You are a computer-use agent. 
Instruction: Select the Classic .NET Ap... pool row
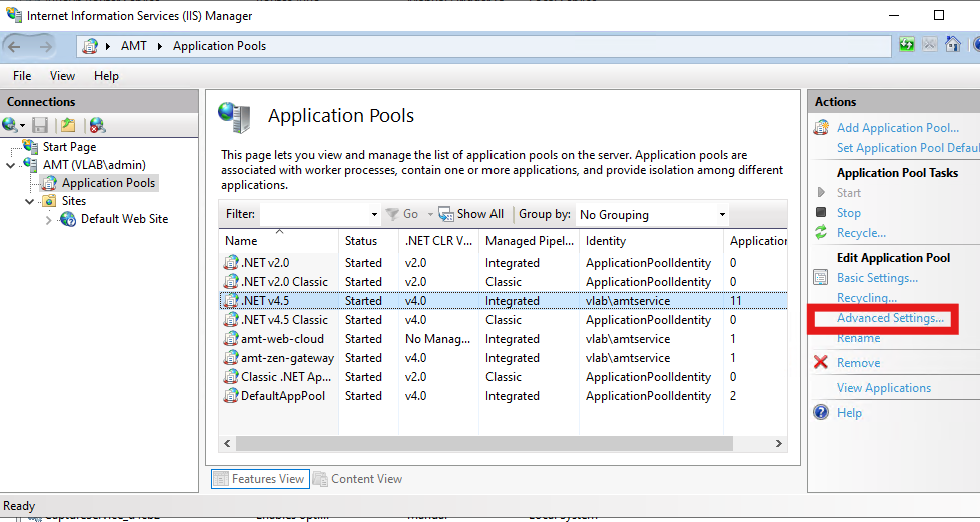[x=503, y=377]
